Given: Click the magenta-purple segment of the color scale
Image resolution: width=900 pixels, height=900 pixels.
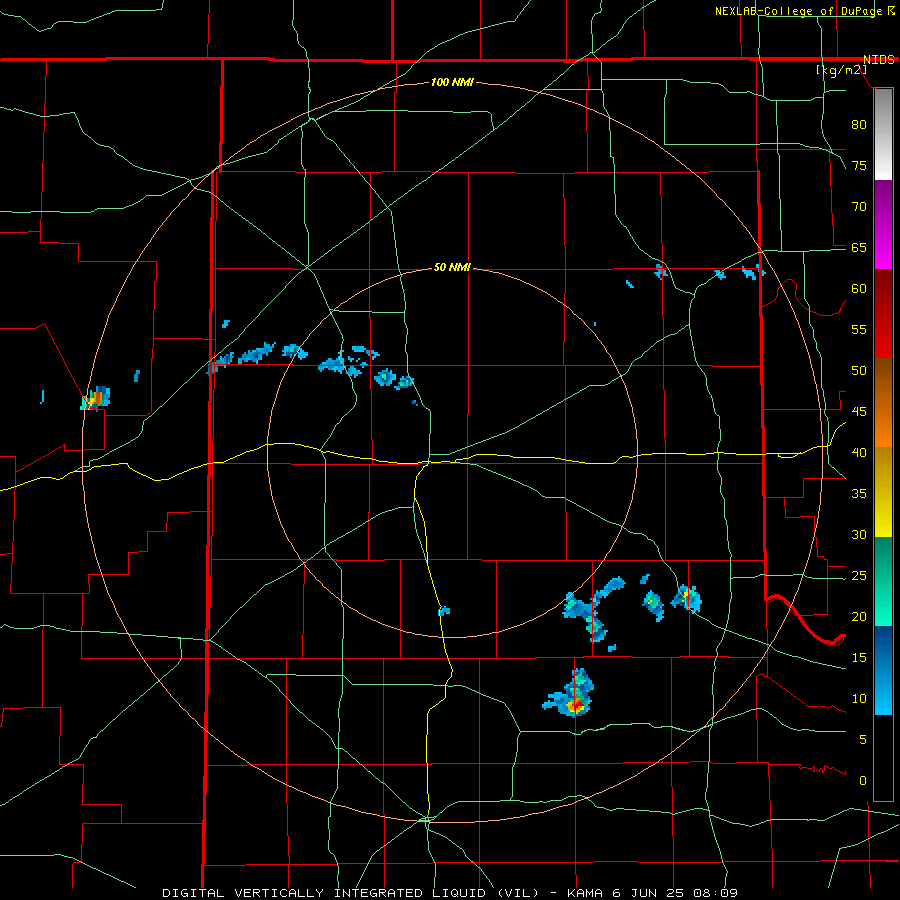Looking at the screenshot, I should [x=883, y=224].
